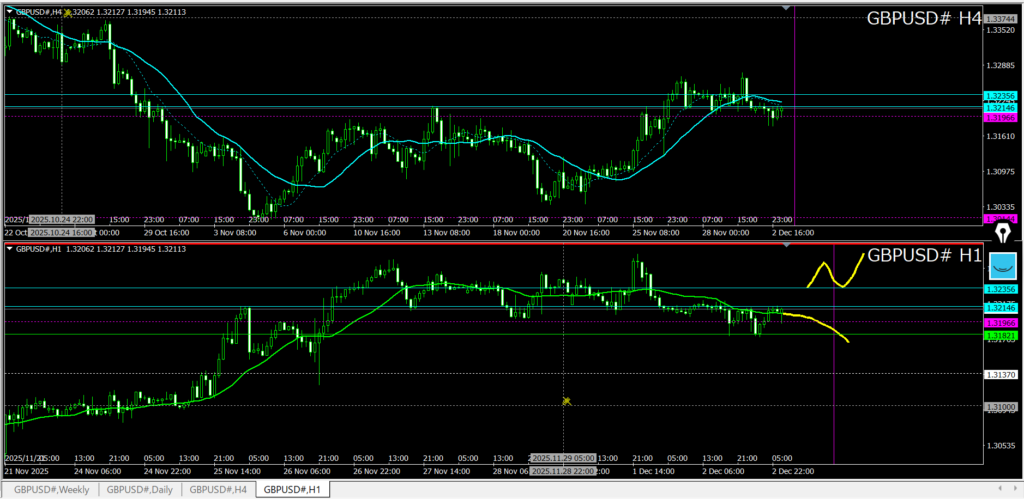Screen dimensions: 1024x499
Task: Click the blue smiley face Expert Advisor icon
Action: pos(1002,265)
